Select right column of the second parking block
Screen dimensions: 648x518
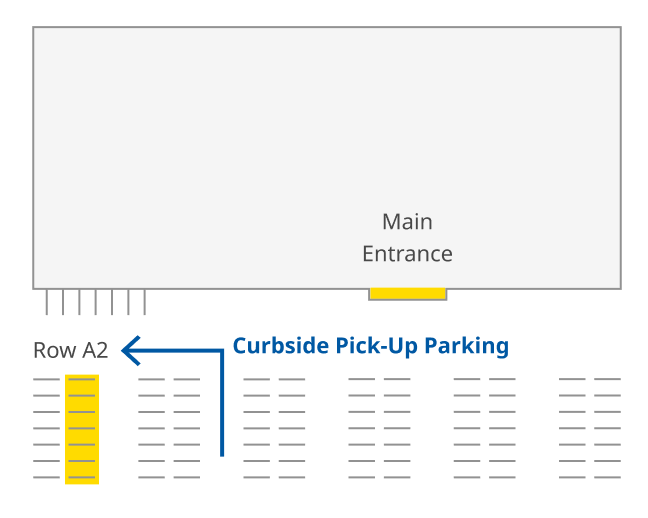[x=187, y=429]
